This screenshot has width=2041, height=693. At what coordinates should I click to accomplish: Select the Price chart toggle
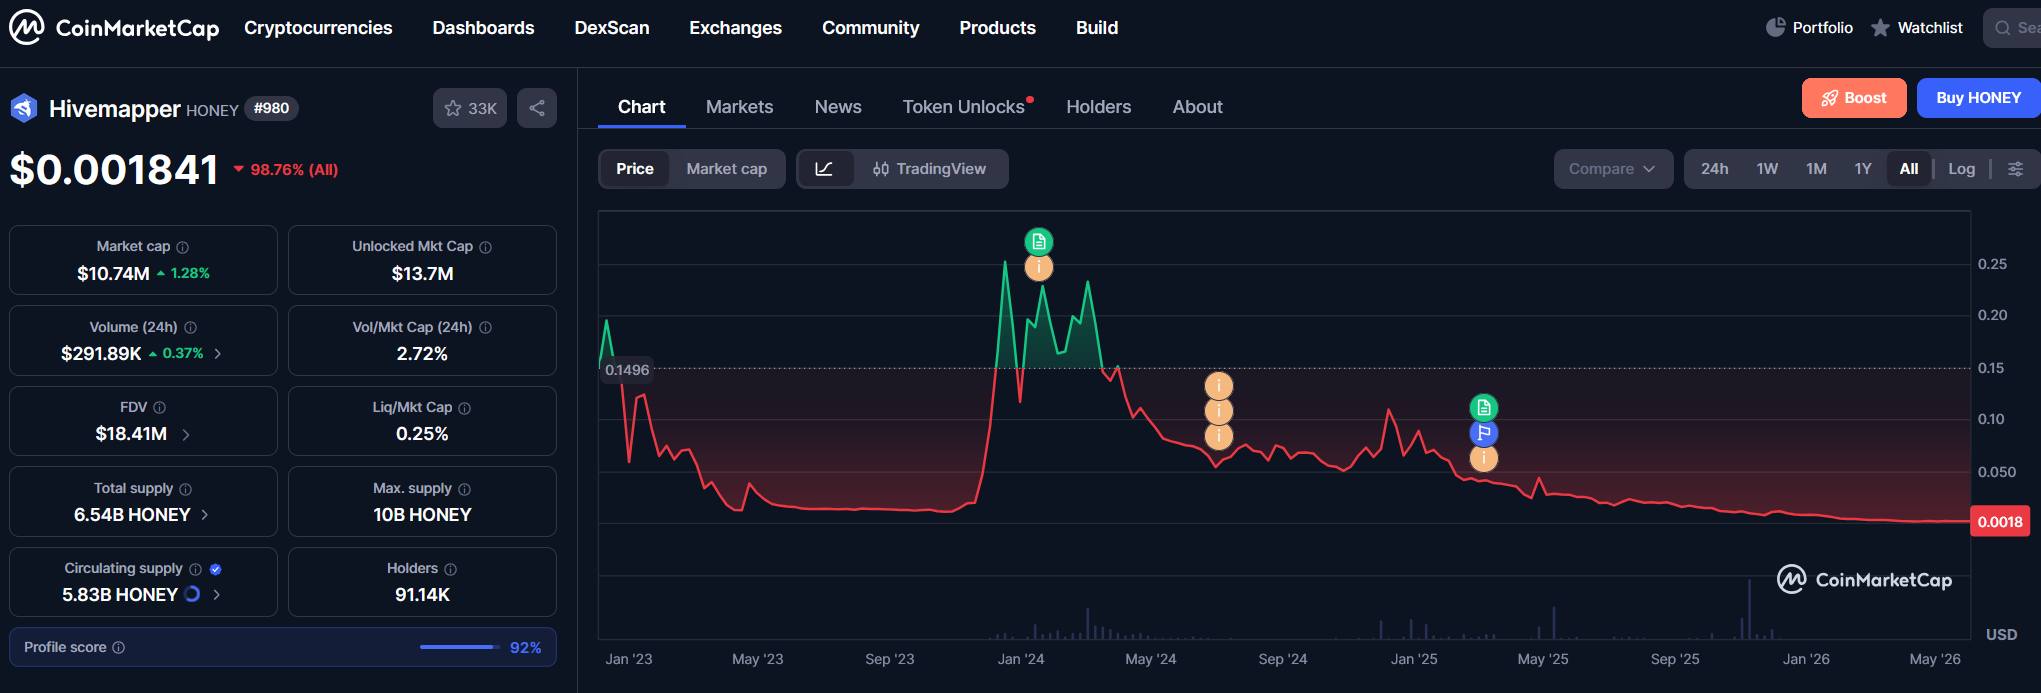(635, 169)
